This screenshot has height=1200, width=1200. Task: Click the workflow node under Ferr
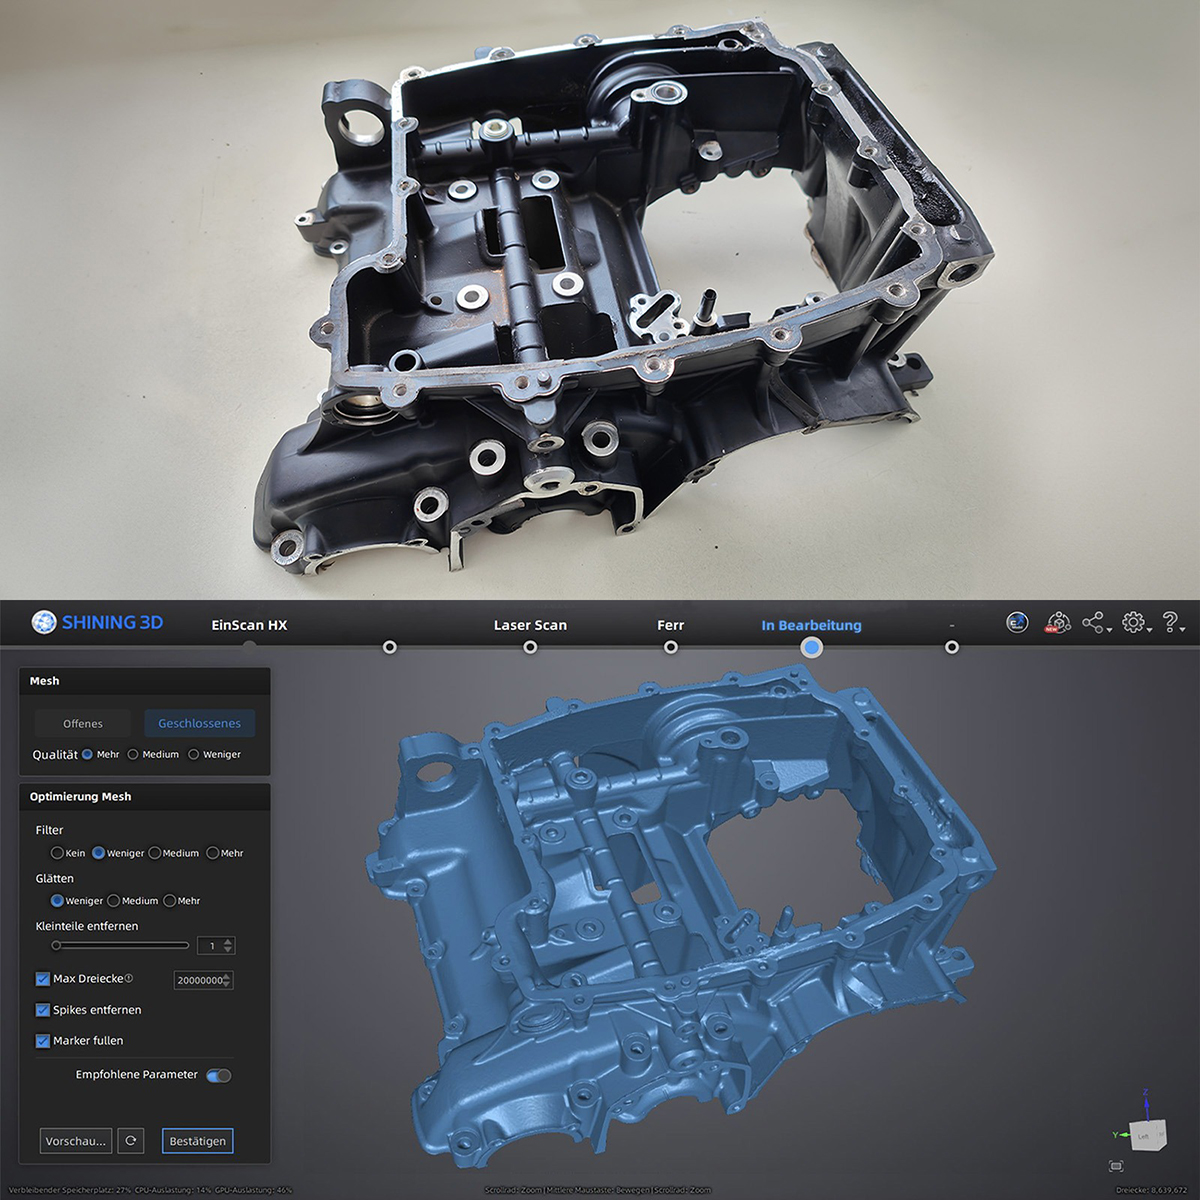671,647
